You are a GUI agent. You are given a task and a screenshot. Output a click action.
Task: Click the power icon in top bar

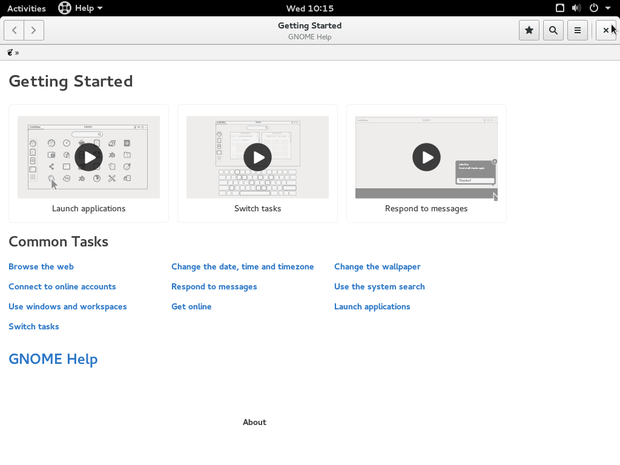pyautogui.click(x=594, y=8)
